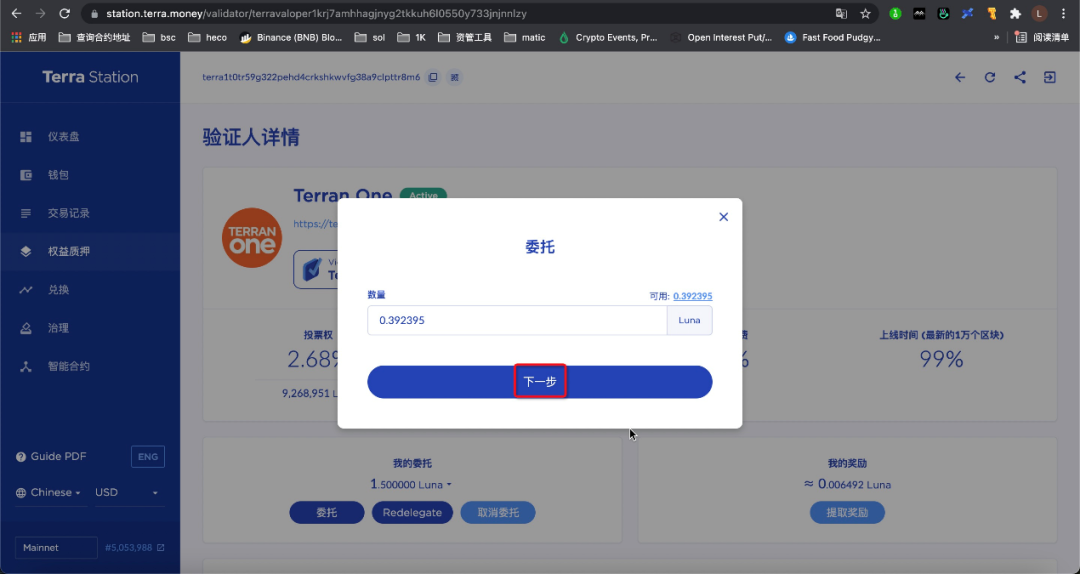Open the Mainnet network selector
This screenshot has height=574, width=1080.
click(x=55, y=547)
